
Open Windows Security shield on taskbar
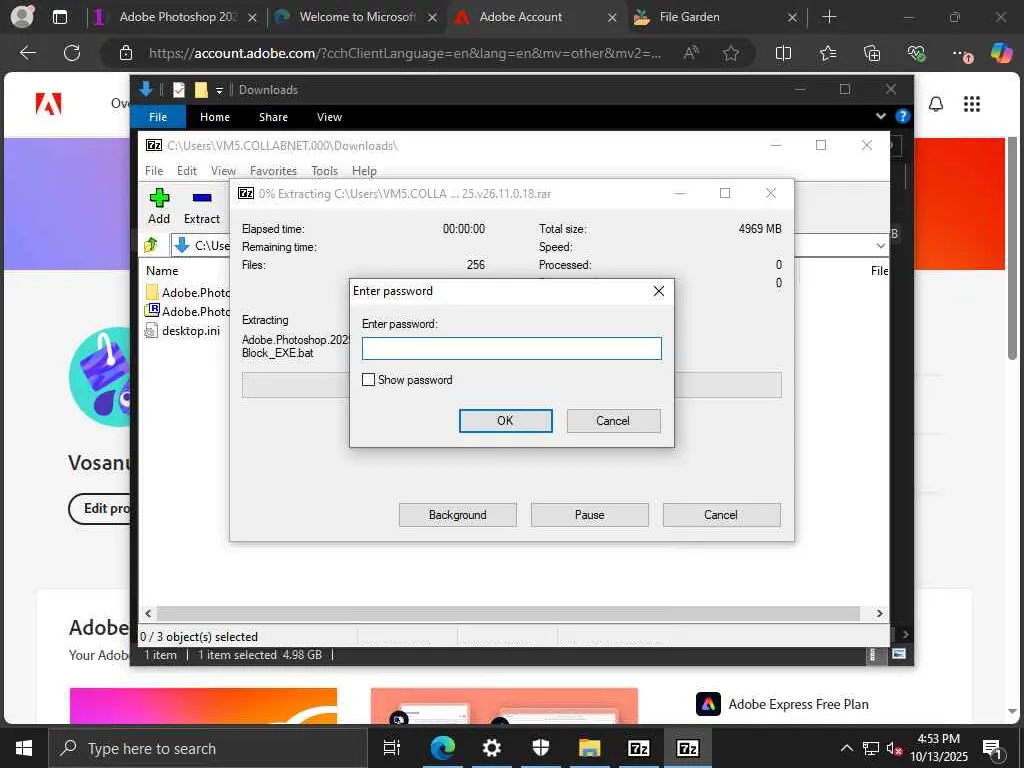click(540, 748)
